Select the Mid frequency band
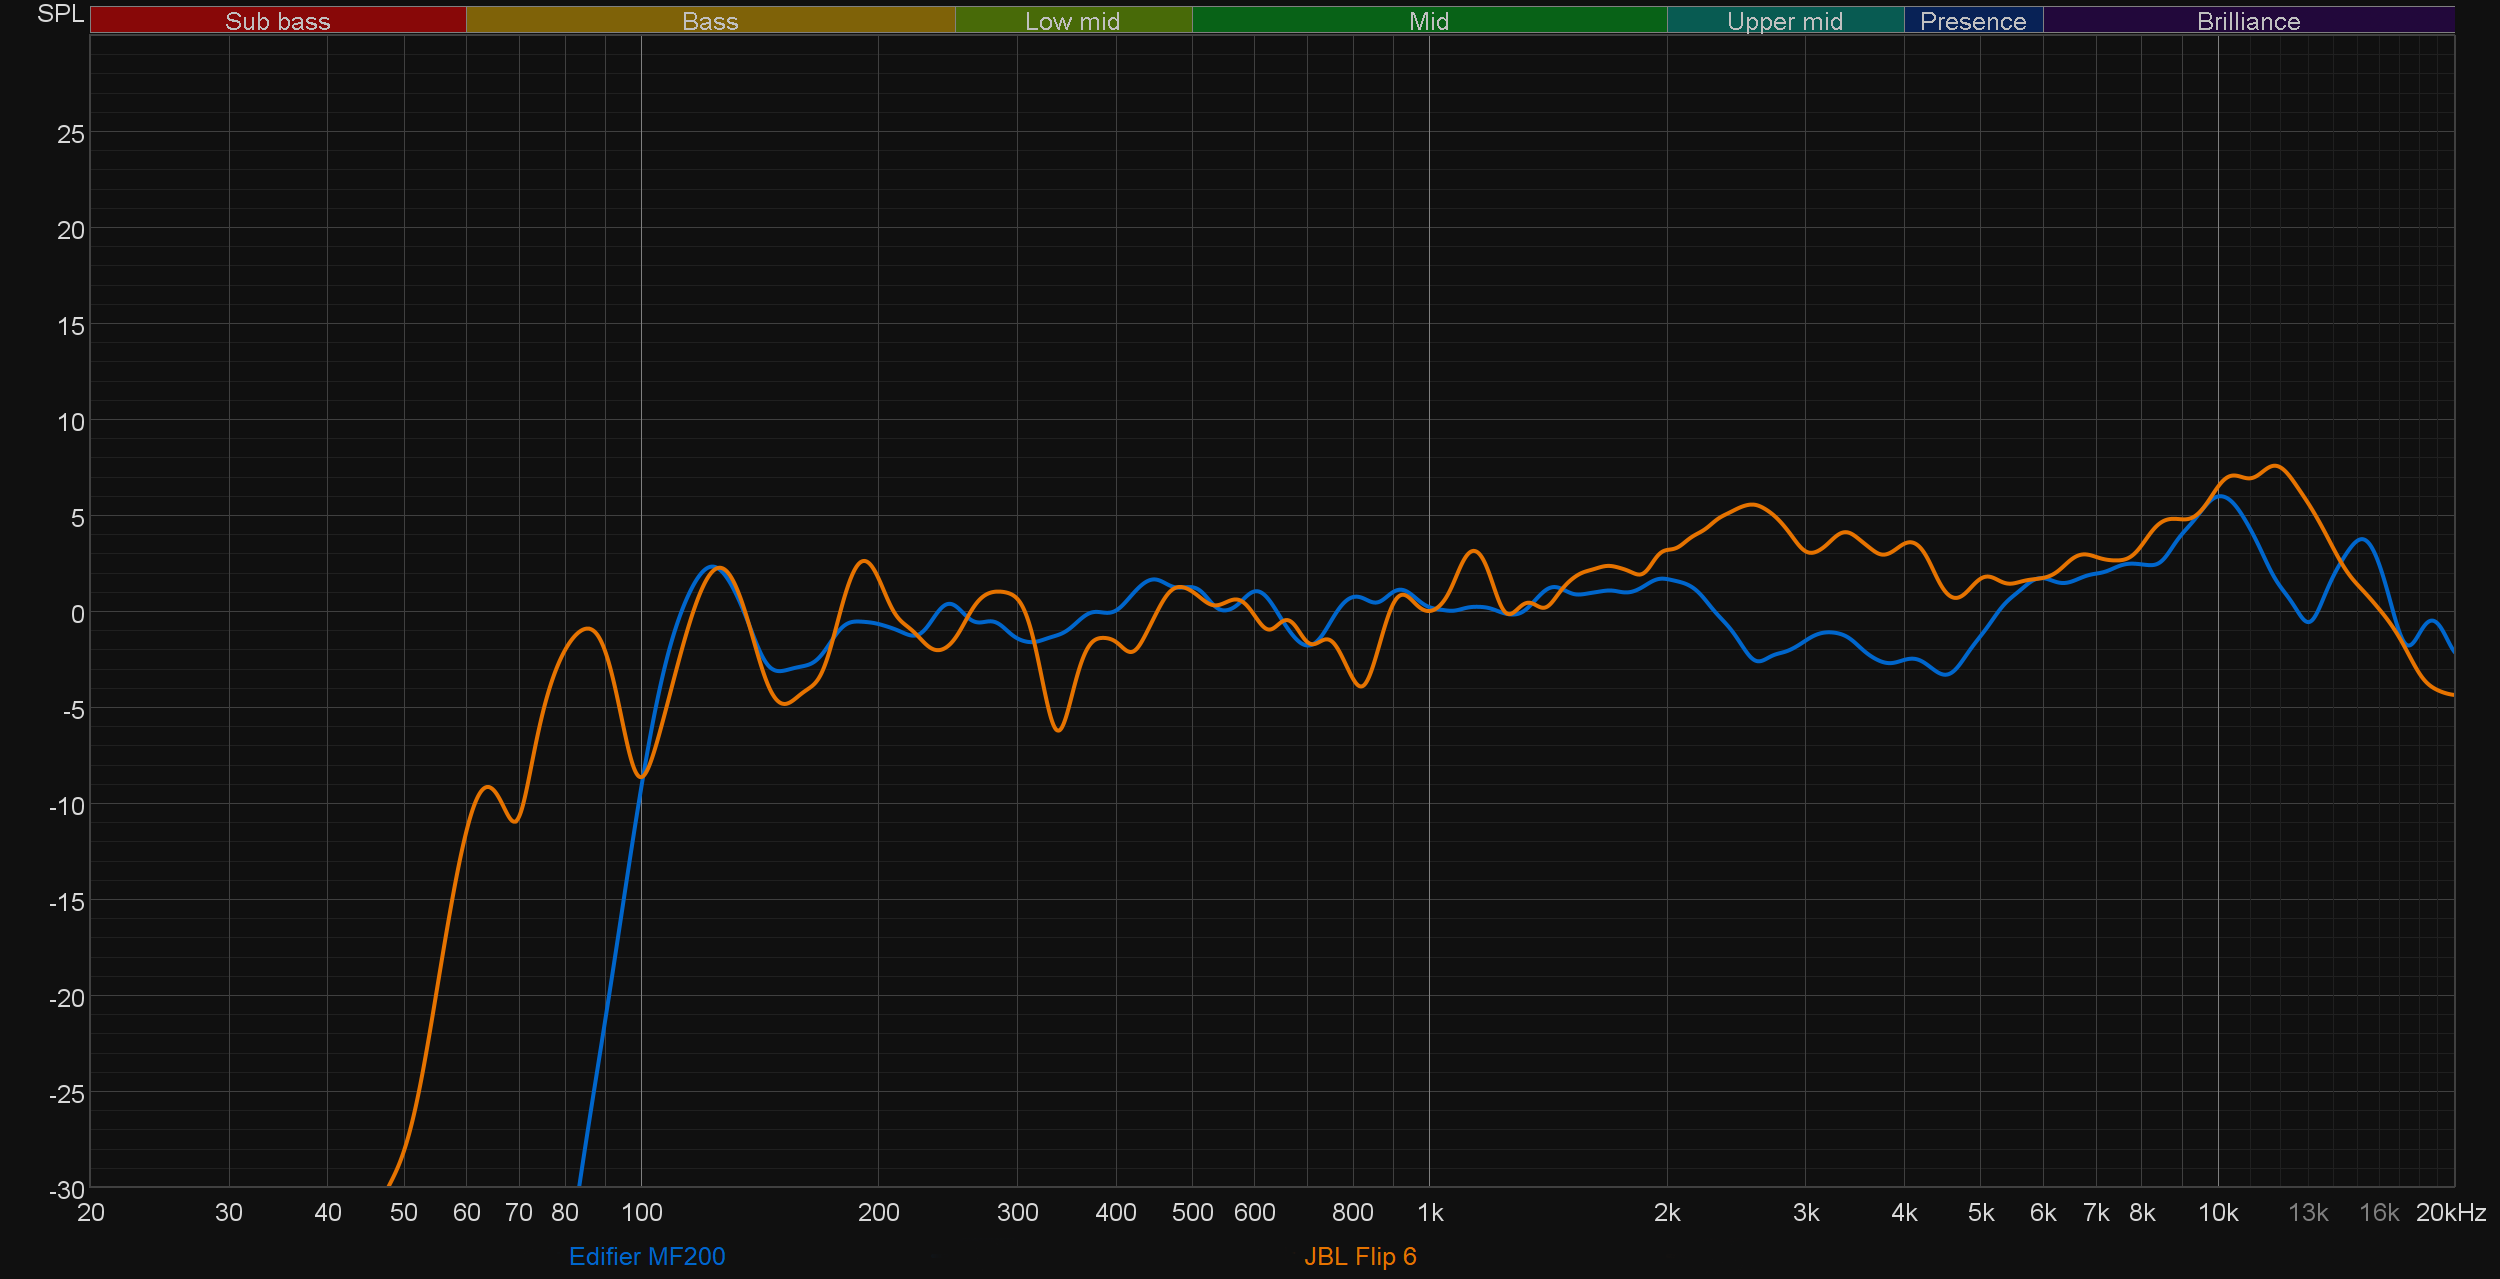The image size is (2500, 1279). click(1428, 21)
